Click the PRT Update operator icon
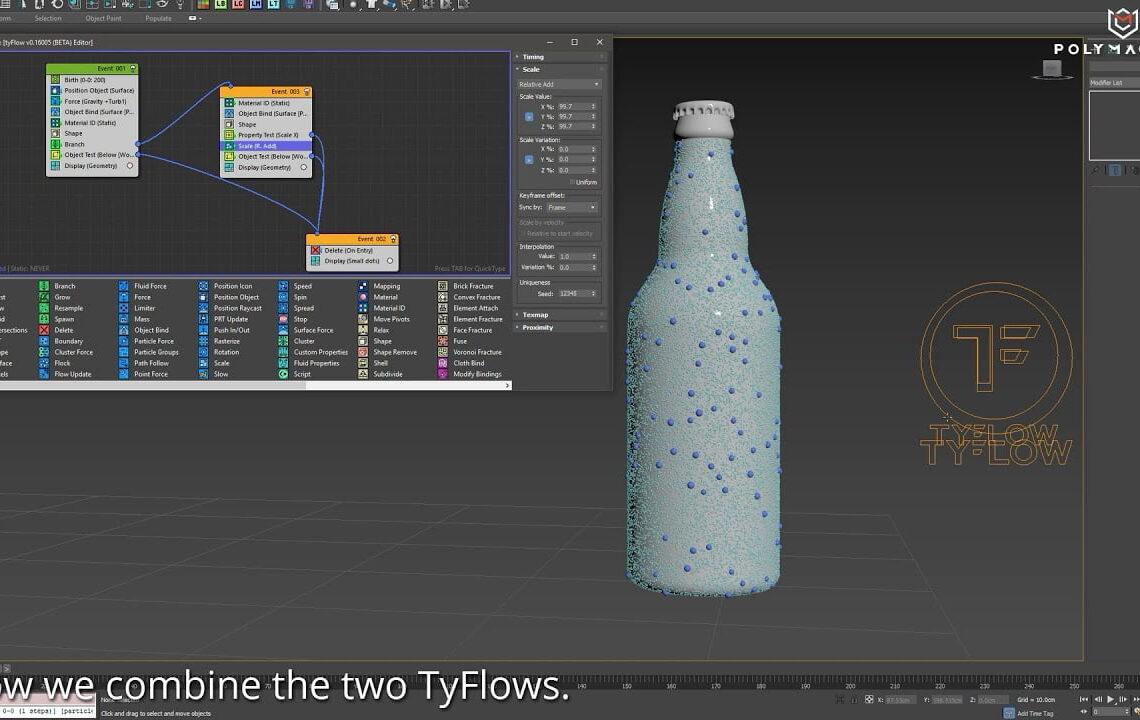Screen dimensions: 1140x720 tap(204, 319)
